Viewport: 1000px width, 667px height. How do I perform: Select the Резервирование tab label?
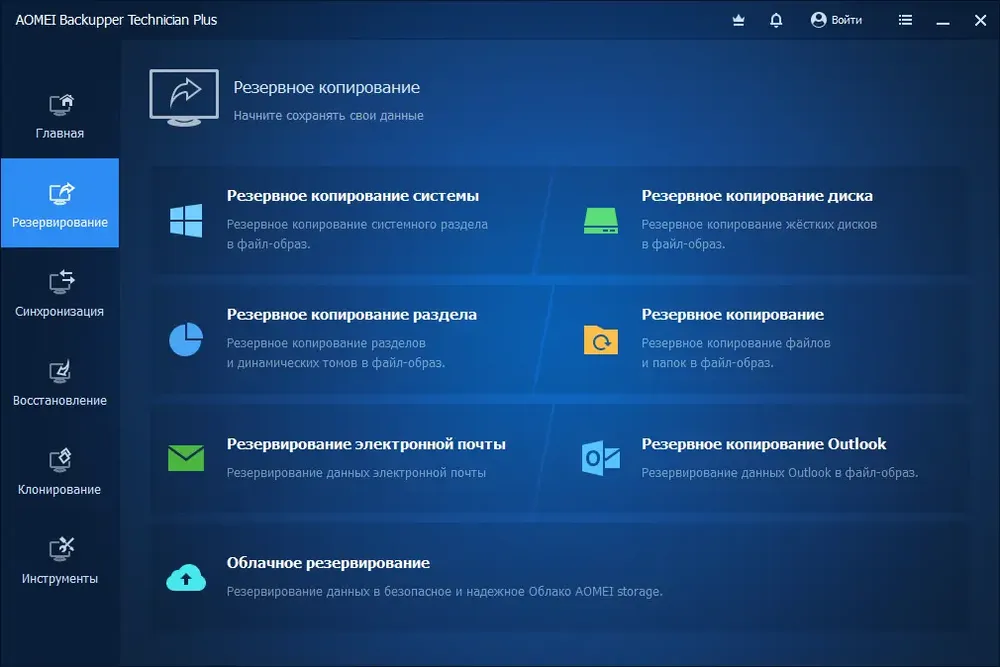pos(60,223)
